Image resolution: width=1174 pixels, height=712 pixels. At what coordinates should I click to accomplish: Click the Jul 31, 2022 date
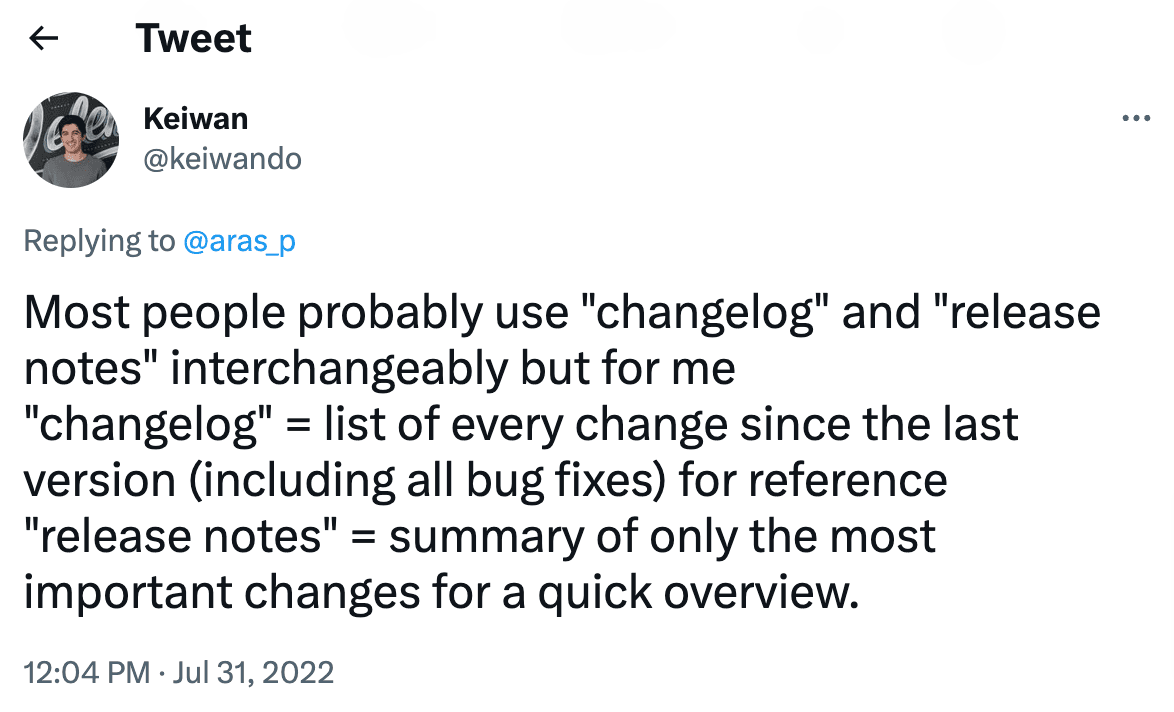(254, 672)
